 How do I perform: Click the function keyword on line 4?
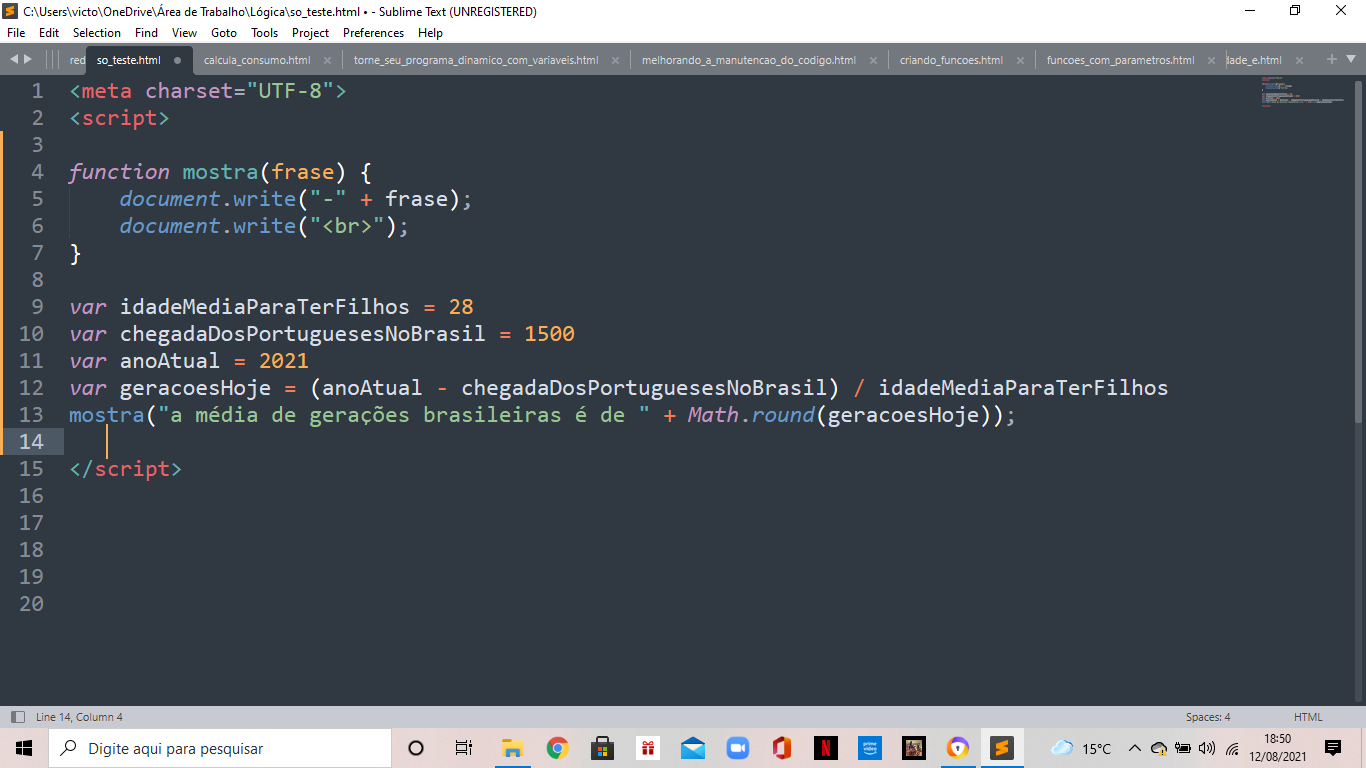119,172
